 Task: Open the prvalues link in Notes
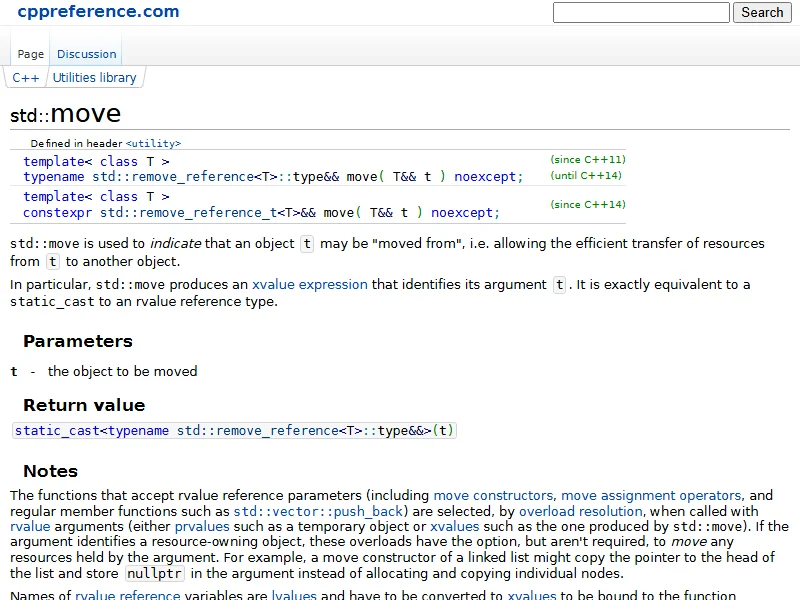click(202, 526)
